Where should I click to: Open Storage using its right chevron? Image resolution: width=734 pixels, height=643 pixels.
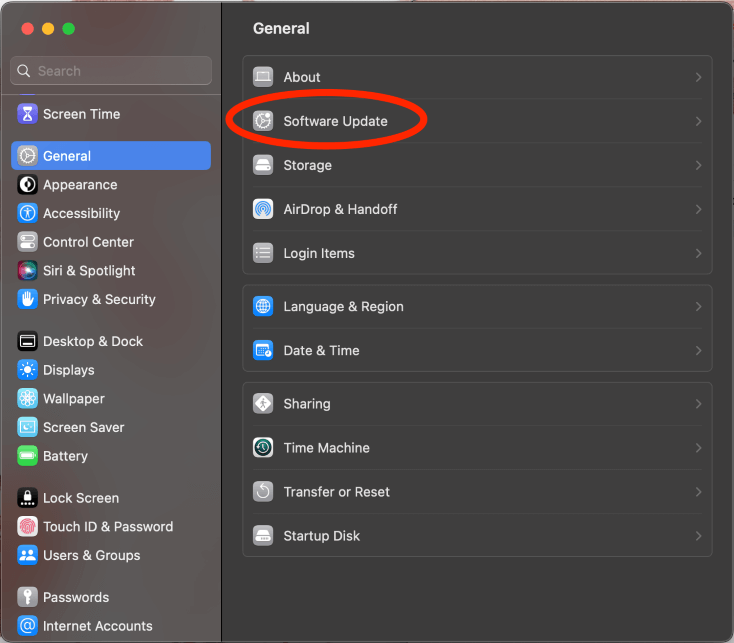point(698,165)
